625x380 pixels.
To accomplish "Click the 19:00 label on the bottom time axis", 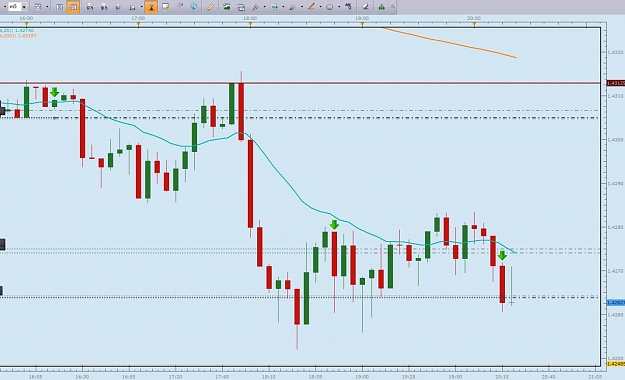I will [x=362, y=376].
